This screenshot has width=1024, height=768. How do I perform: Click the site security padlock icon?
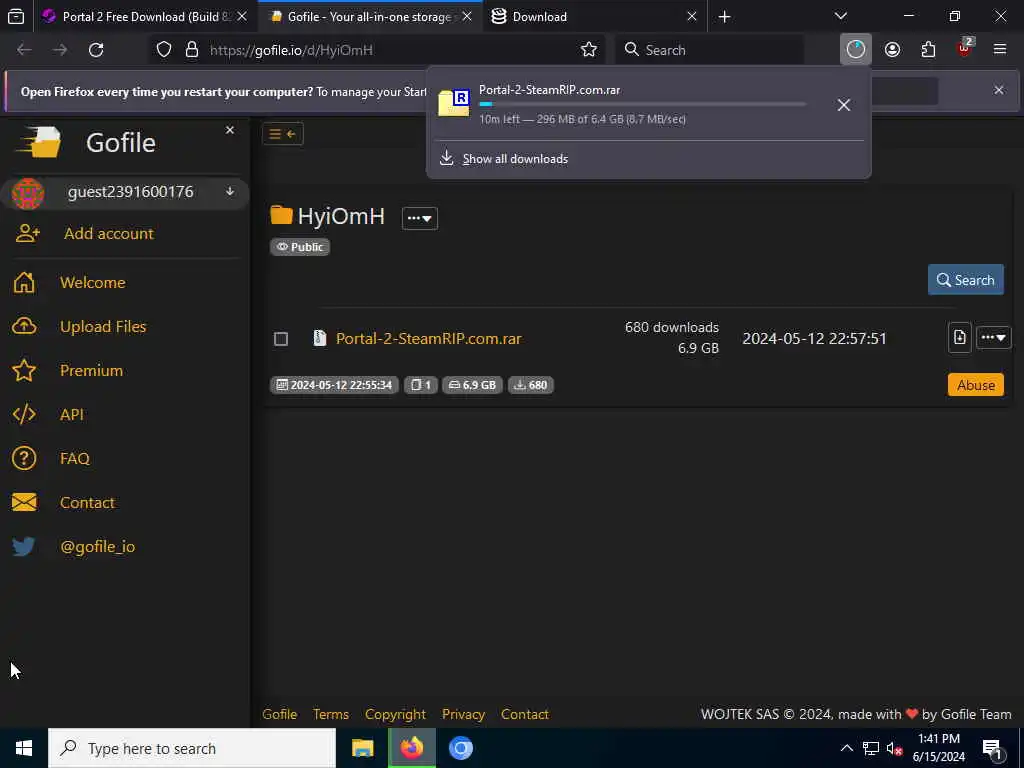tap(191, 50)
